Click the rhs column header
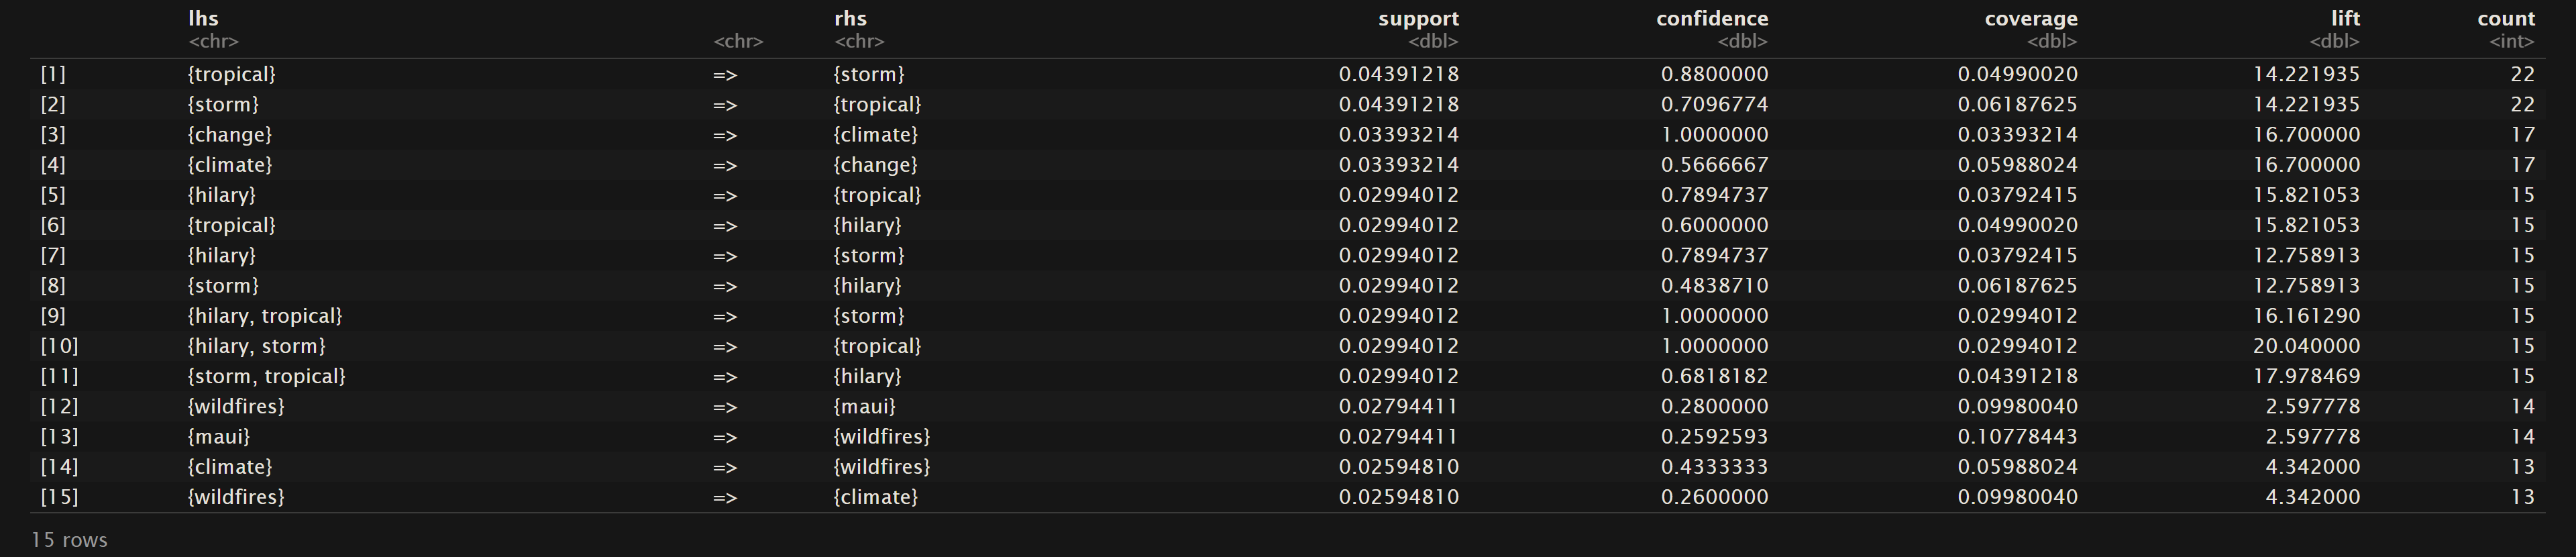The height and width of the screenshot is (557, 2576). point(850,19)
